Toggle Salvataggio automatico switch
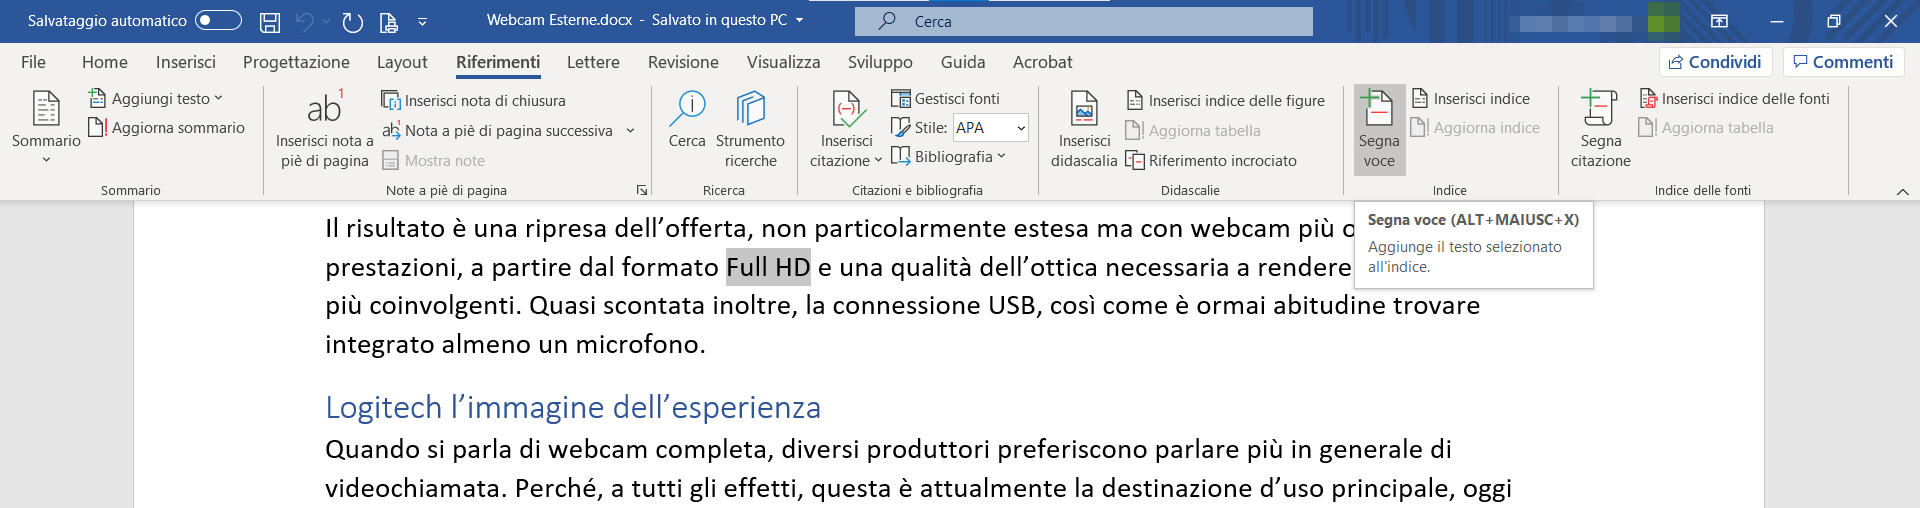 click(x=218, y=20)
